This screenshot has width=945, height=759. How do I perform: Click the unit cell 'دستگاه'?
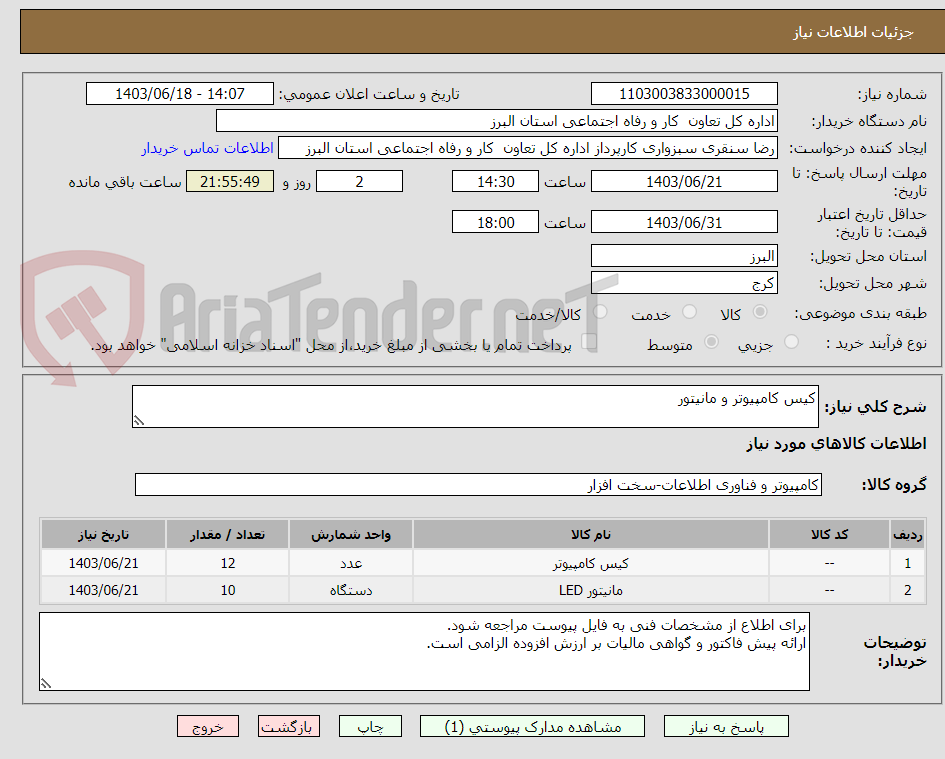pos(351,590)
